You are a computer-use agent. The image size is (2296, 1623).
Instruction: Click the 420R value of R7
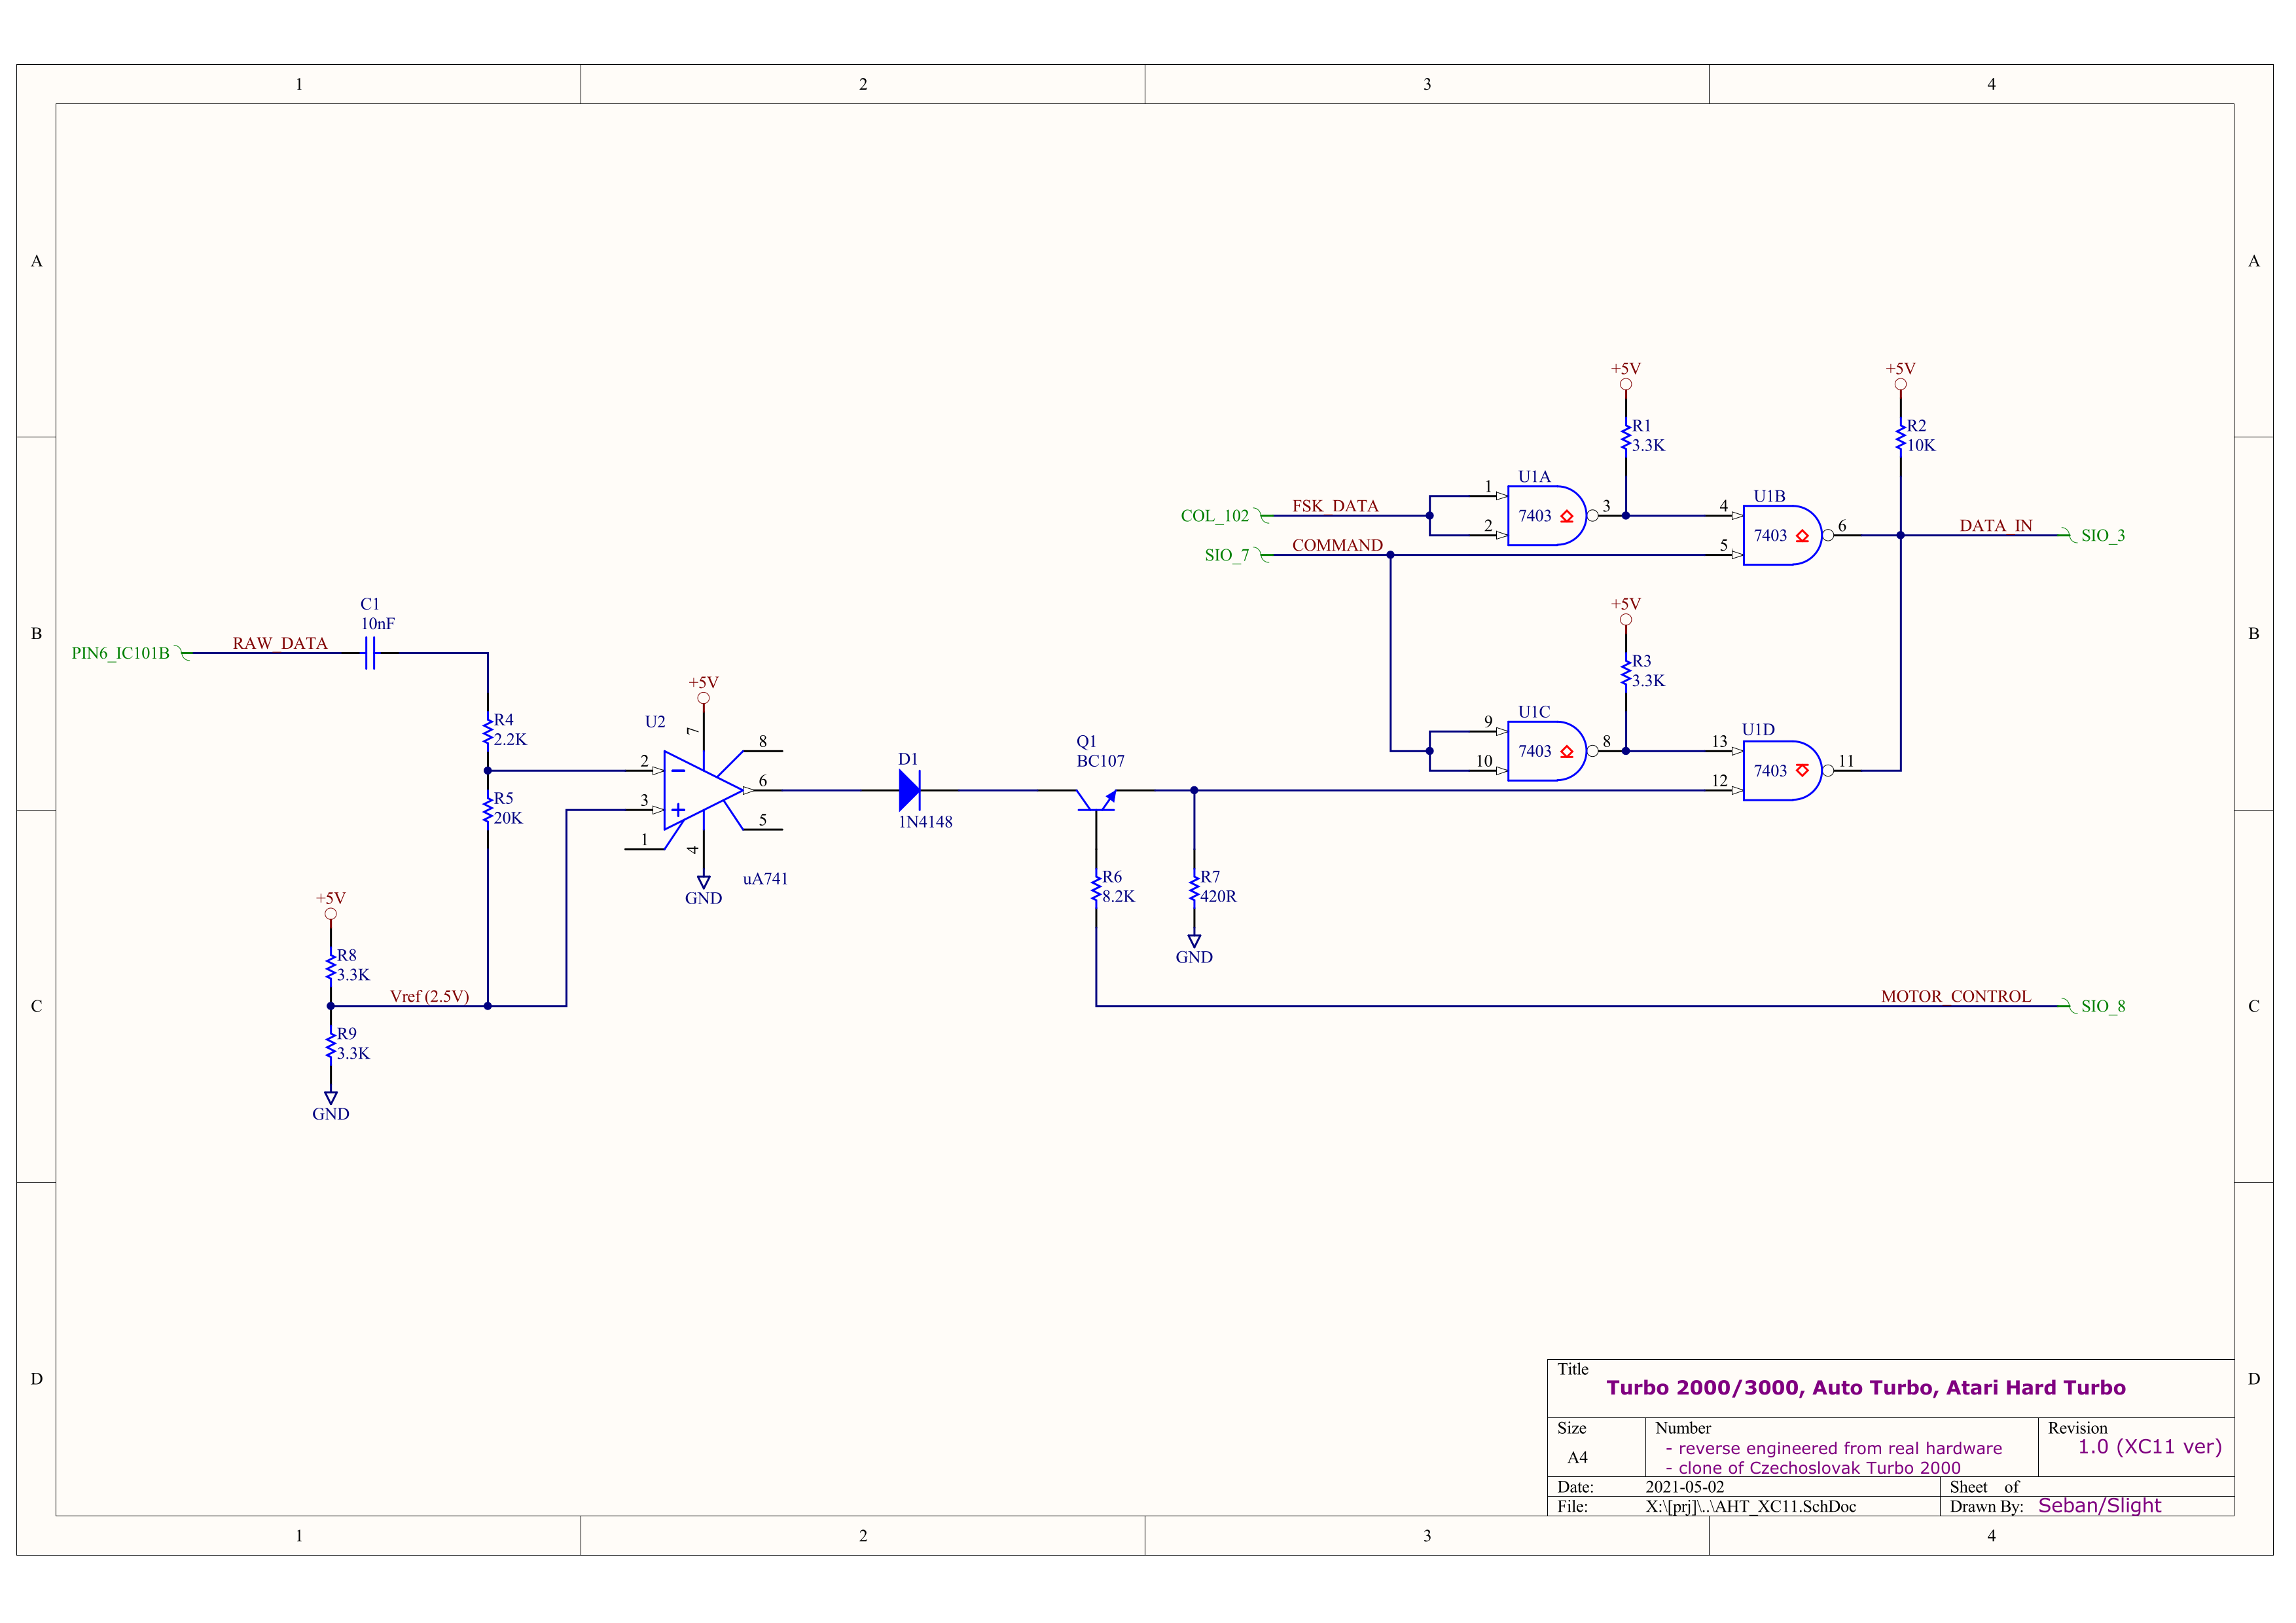point(1218,897)
